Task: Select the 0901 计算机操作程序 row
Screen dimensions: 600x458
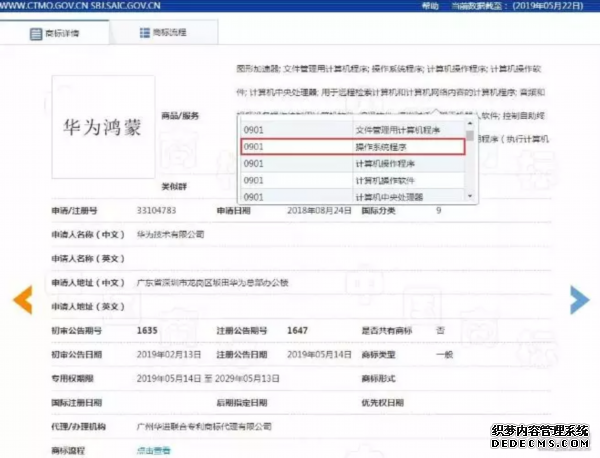Action: [x=353, y=164]
